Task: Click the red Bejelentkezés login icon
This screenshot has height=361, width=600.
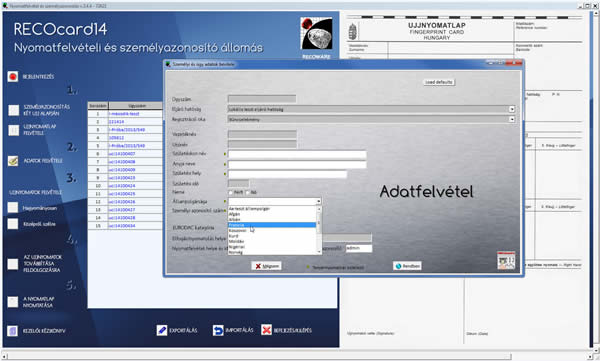Action: 13,77
